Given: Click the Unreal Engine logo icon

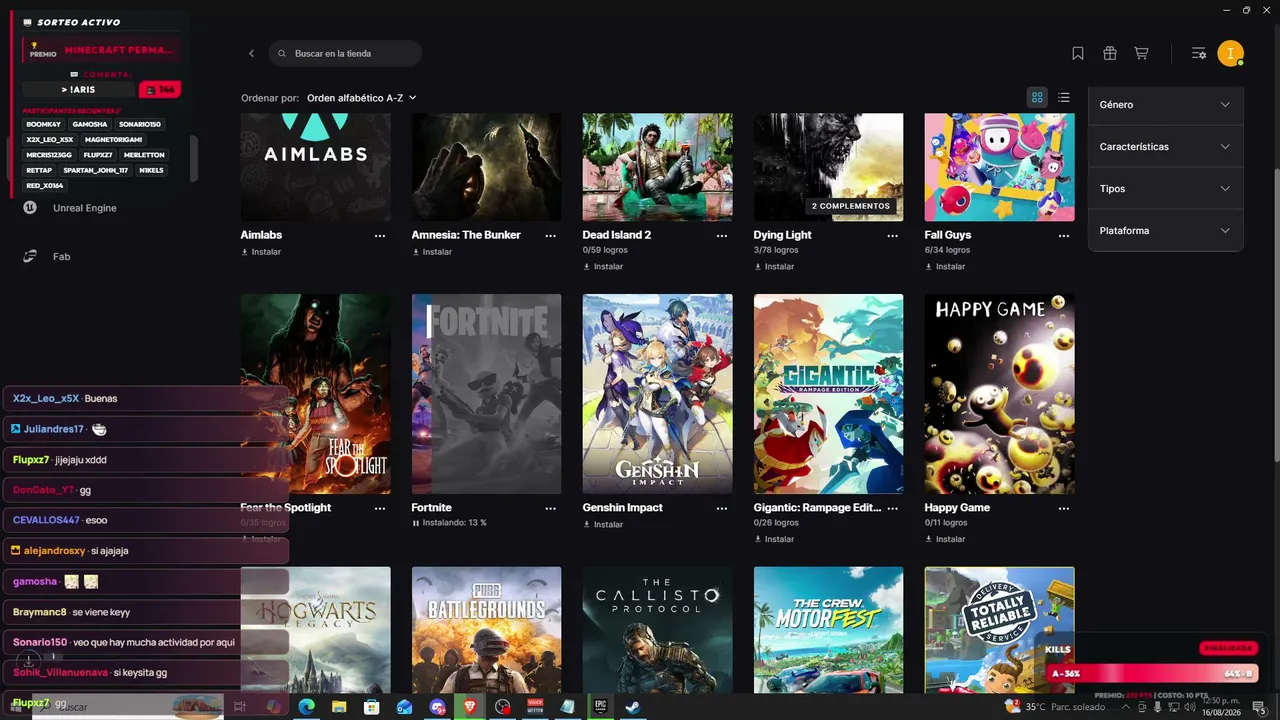Looking at the screenshot, I should tap(31, 208).
